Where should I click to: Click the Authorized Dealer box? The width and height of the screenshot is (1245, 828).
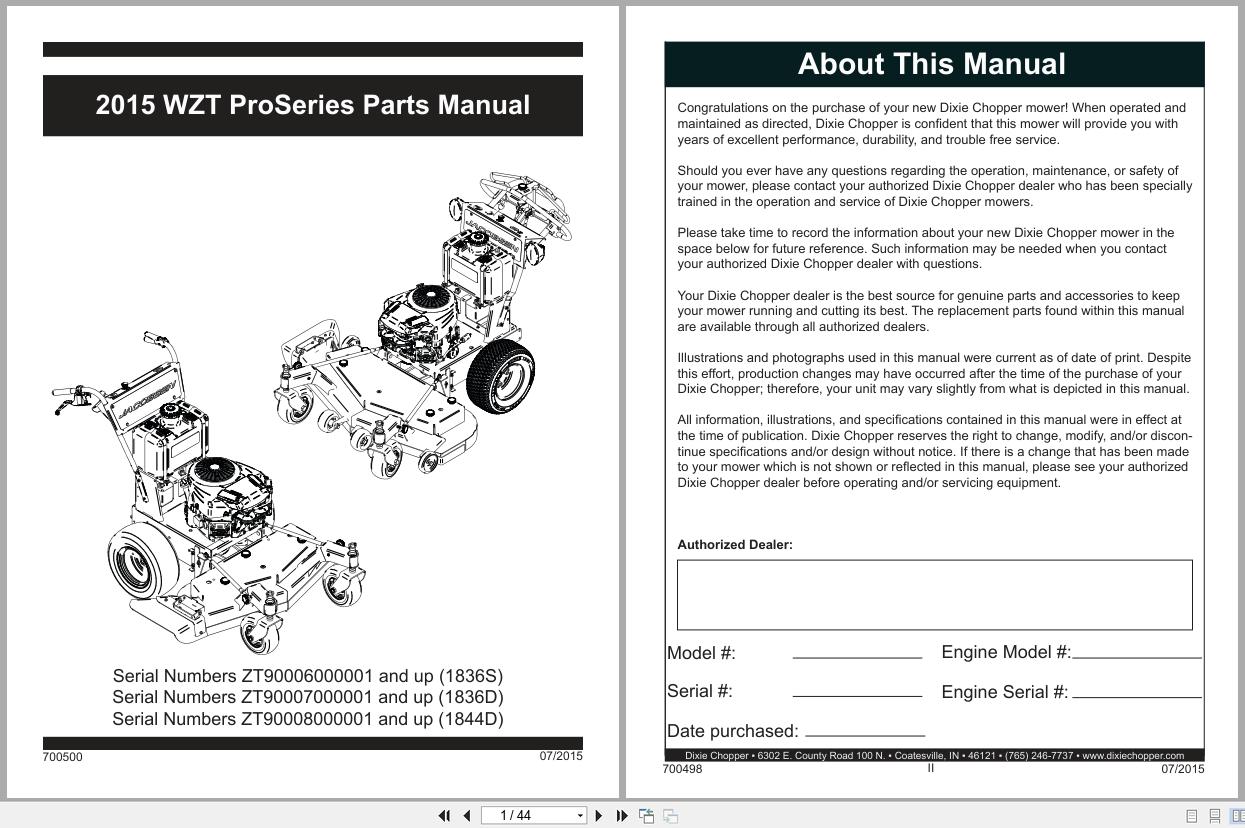coord(935,595)
